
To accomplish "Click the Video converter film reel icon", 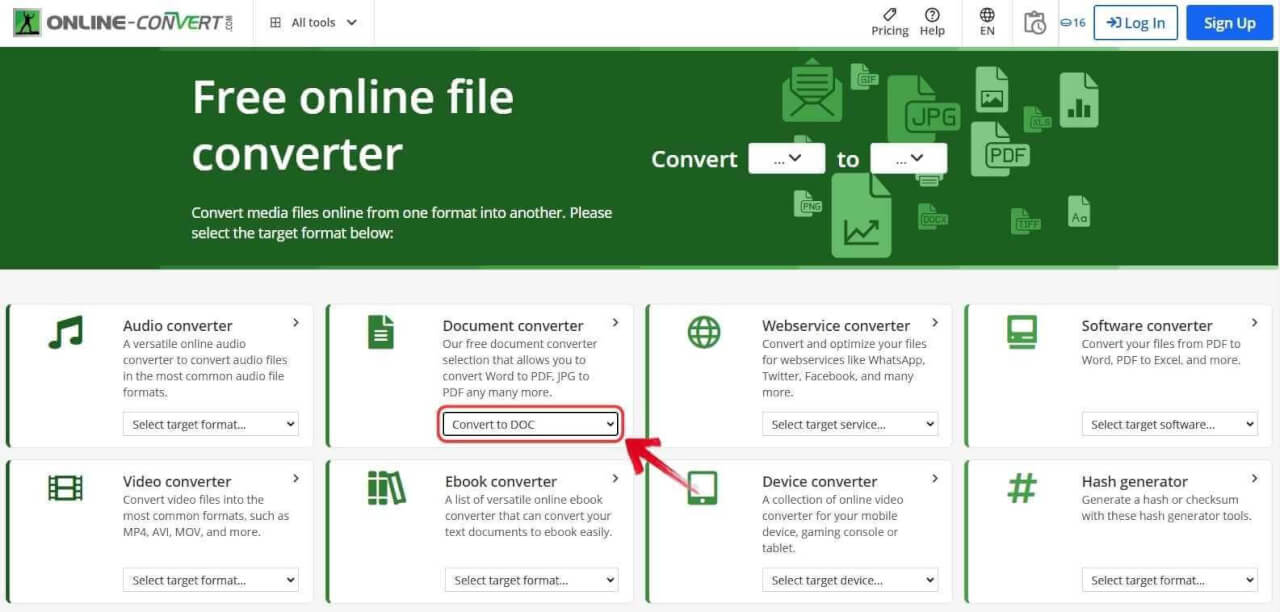I will pos(64,489).
